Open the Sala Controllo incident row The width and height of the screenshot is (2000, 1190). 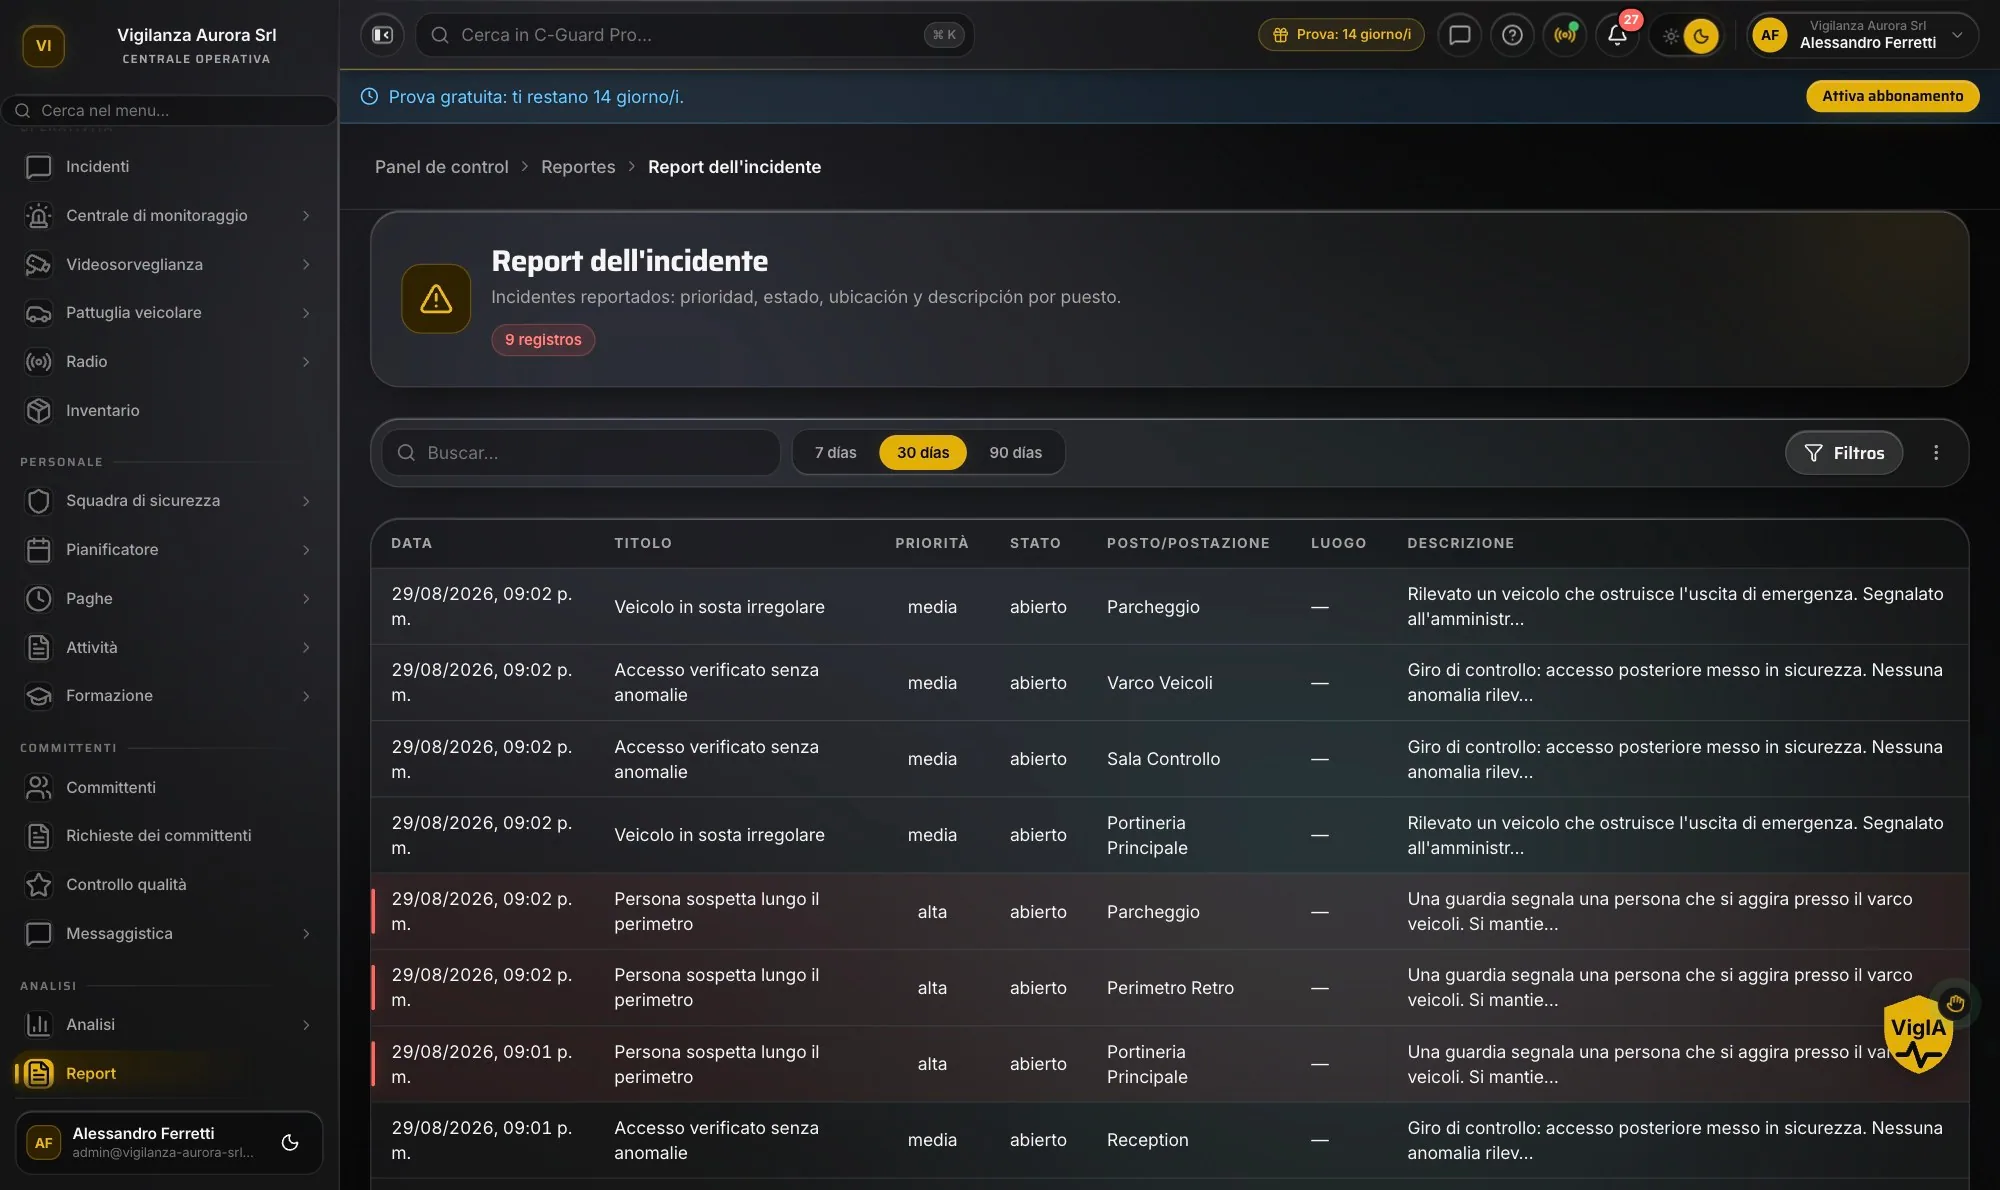(x=1169, y=759)
